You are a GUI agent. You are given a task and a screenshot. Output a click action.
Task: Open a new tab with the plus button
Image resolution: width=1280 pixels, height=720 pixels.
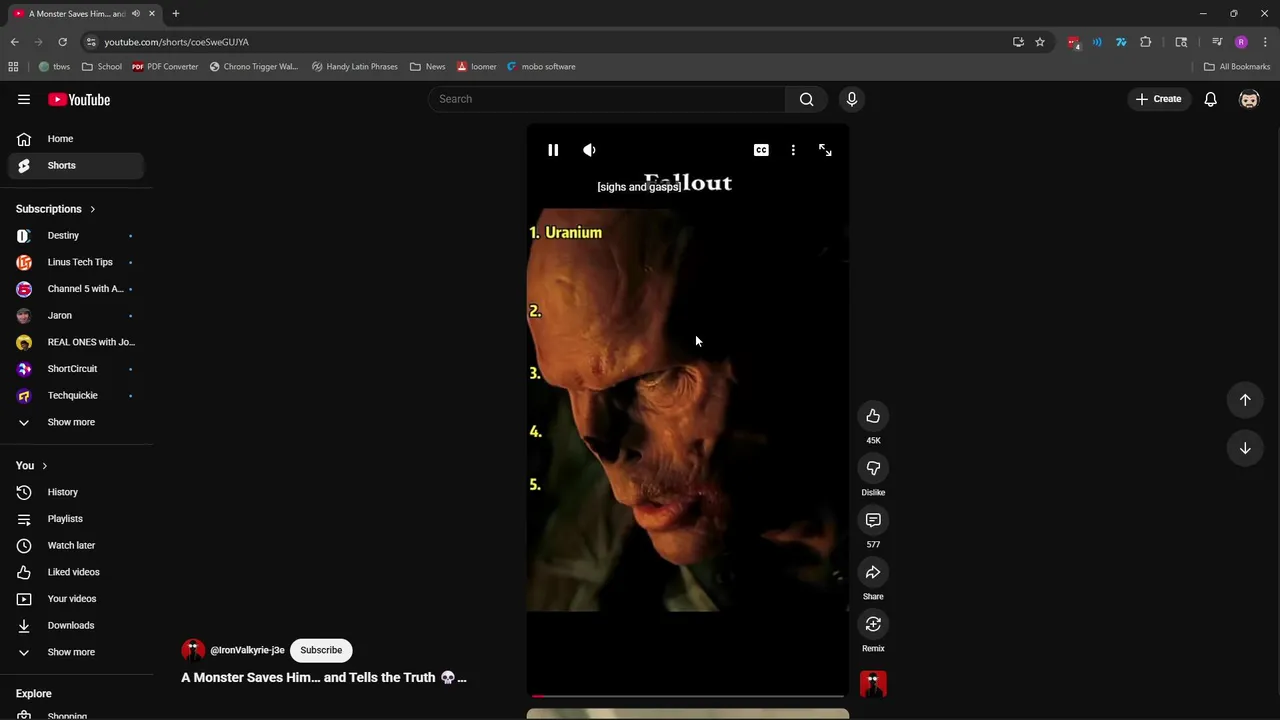[x=175, y=14]
